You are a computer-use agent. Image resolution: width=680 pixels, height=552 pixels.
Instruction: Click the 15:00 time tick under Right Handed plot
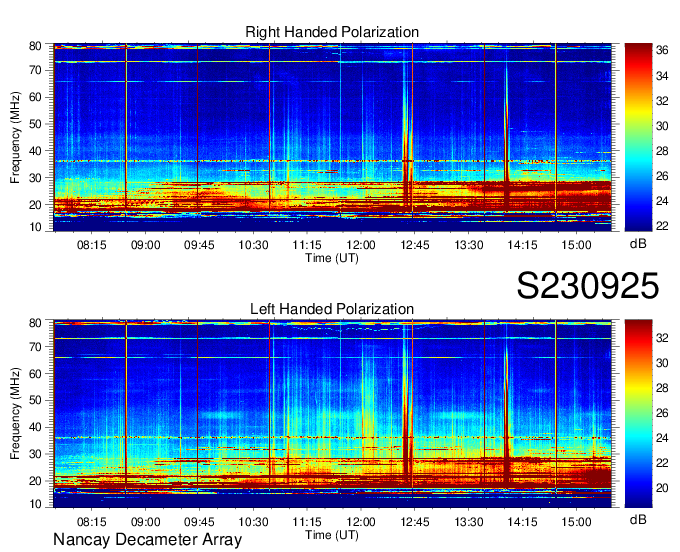[576, 245]
